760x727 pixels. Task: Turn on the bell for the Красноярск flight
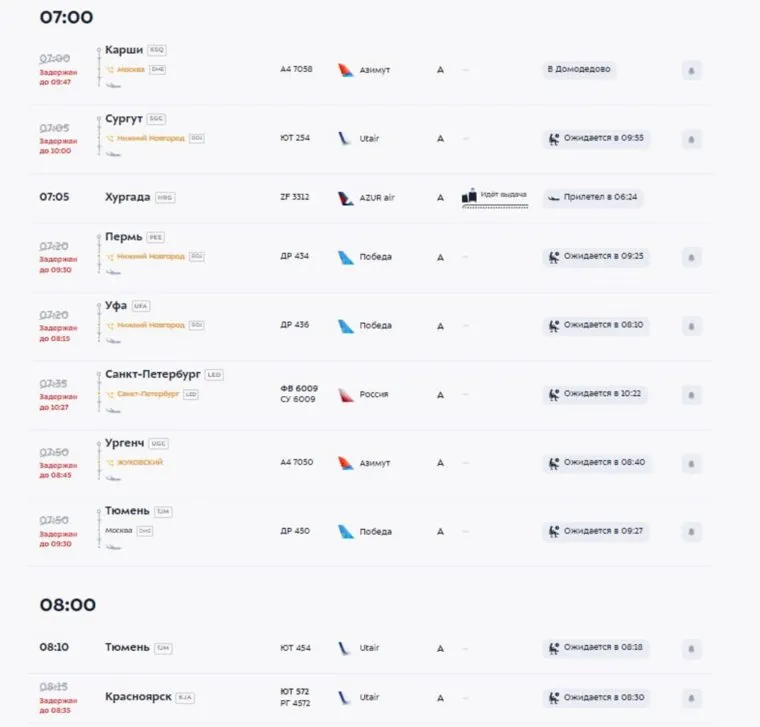[691, 697]
